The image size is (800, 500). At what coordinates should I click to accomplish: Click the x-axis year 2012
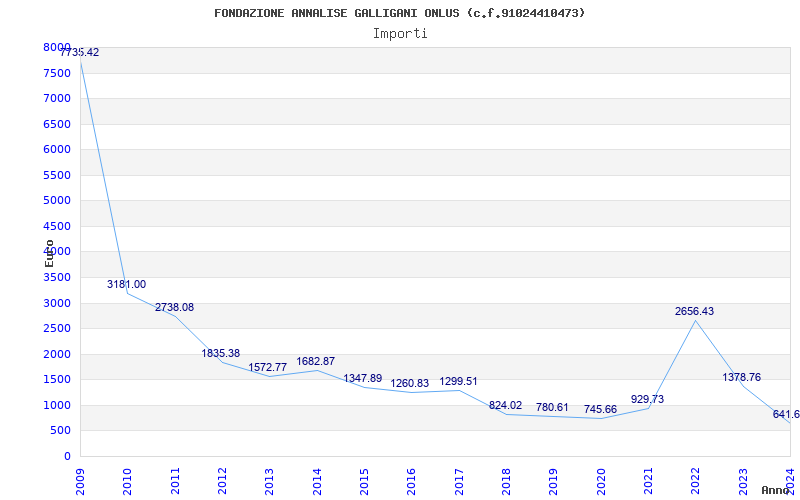pos(222,482)
